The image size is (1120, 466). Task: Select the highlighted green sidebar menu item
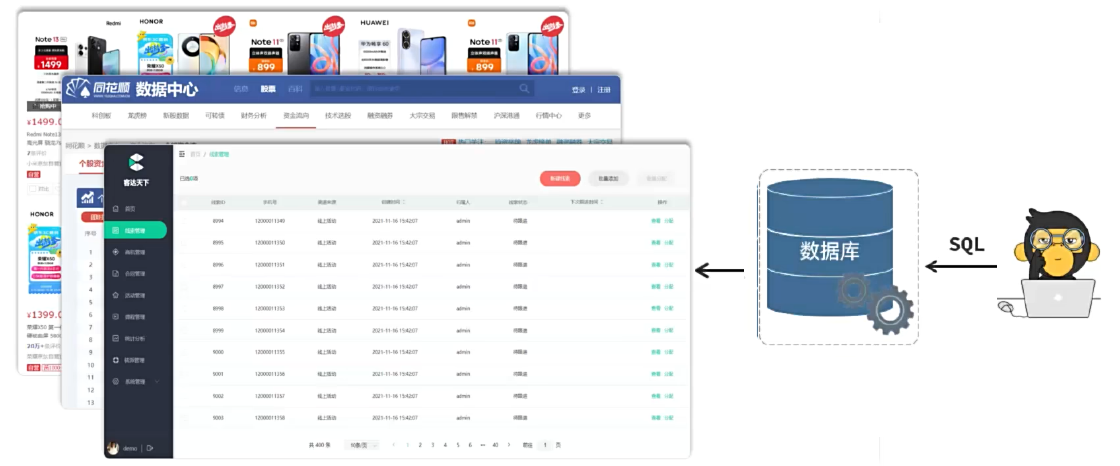[x=136, y=230]
